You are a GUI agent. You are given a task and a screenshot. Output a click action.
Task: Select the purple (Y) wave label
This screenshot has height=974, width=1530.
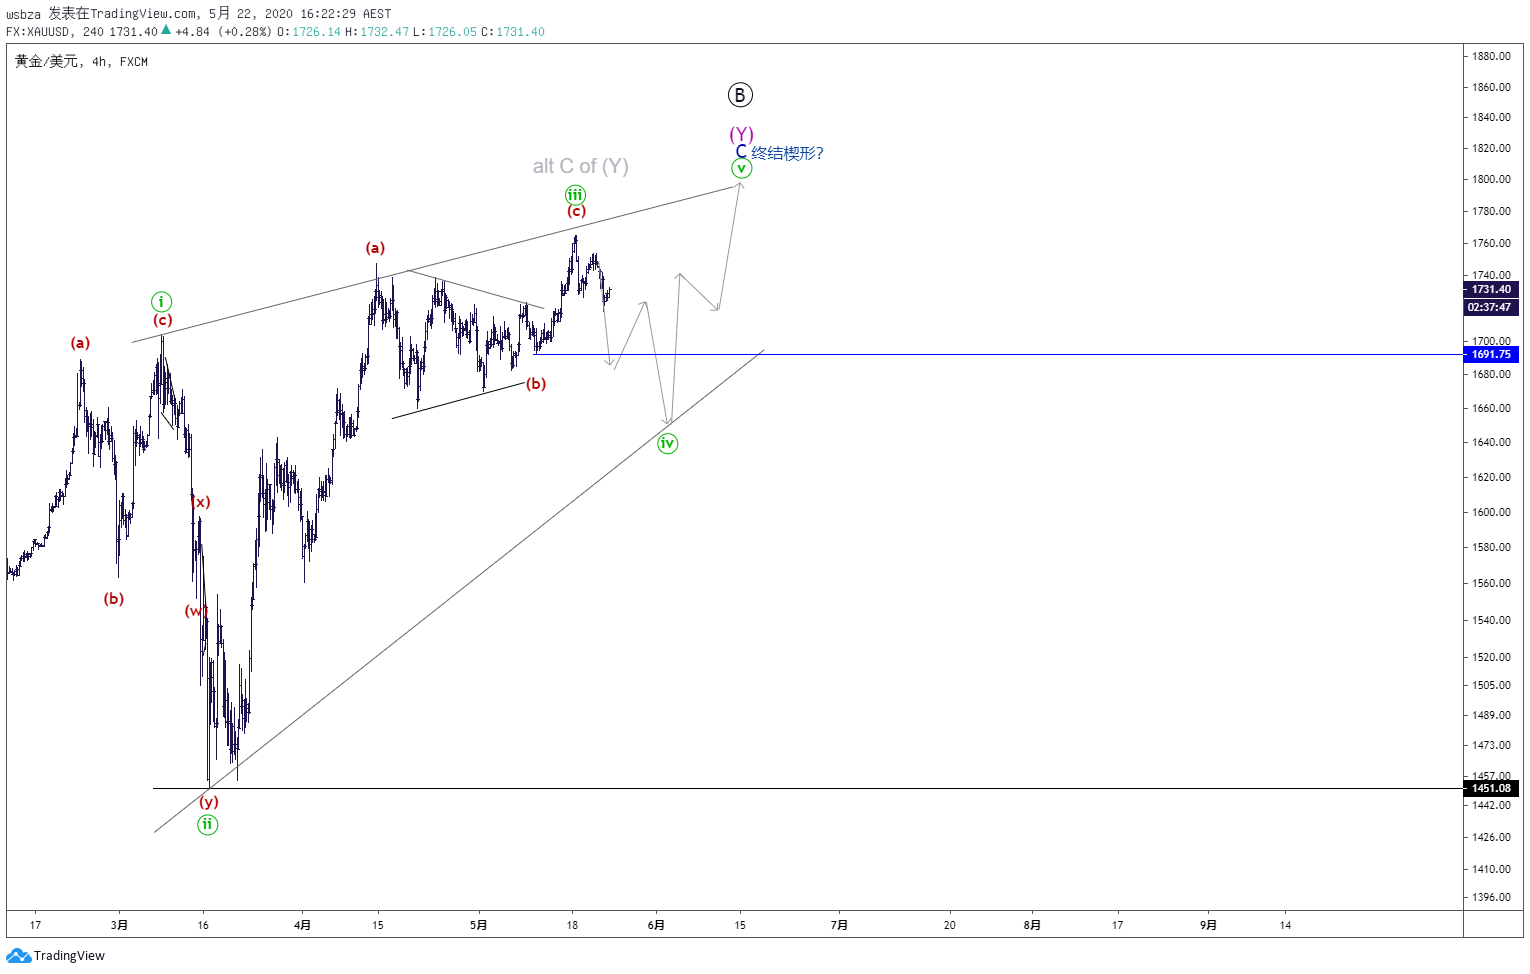point(741,134)
